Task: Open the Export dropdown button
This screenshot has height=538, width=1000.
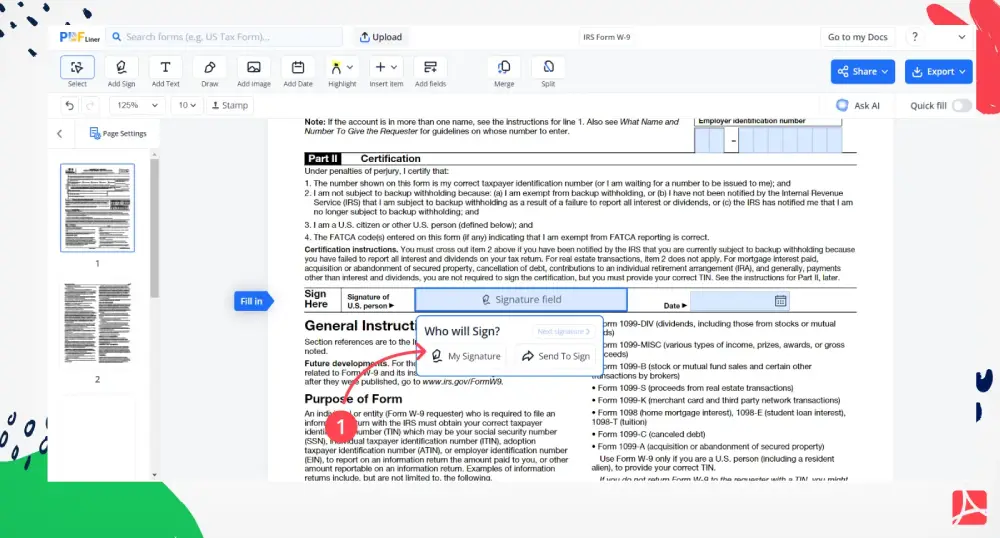Action: tap(938, 71)
